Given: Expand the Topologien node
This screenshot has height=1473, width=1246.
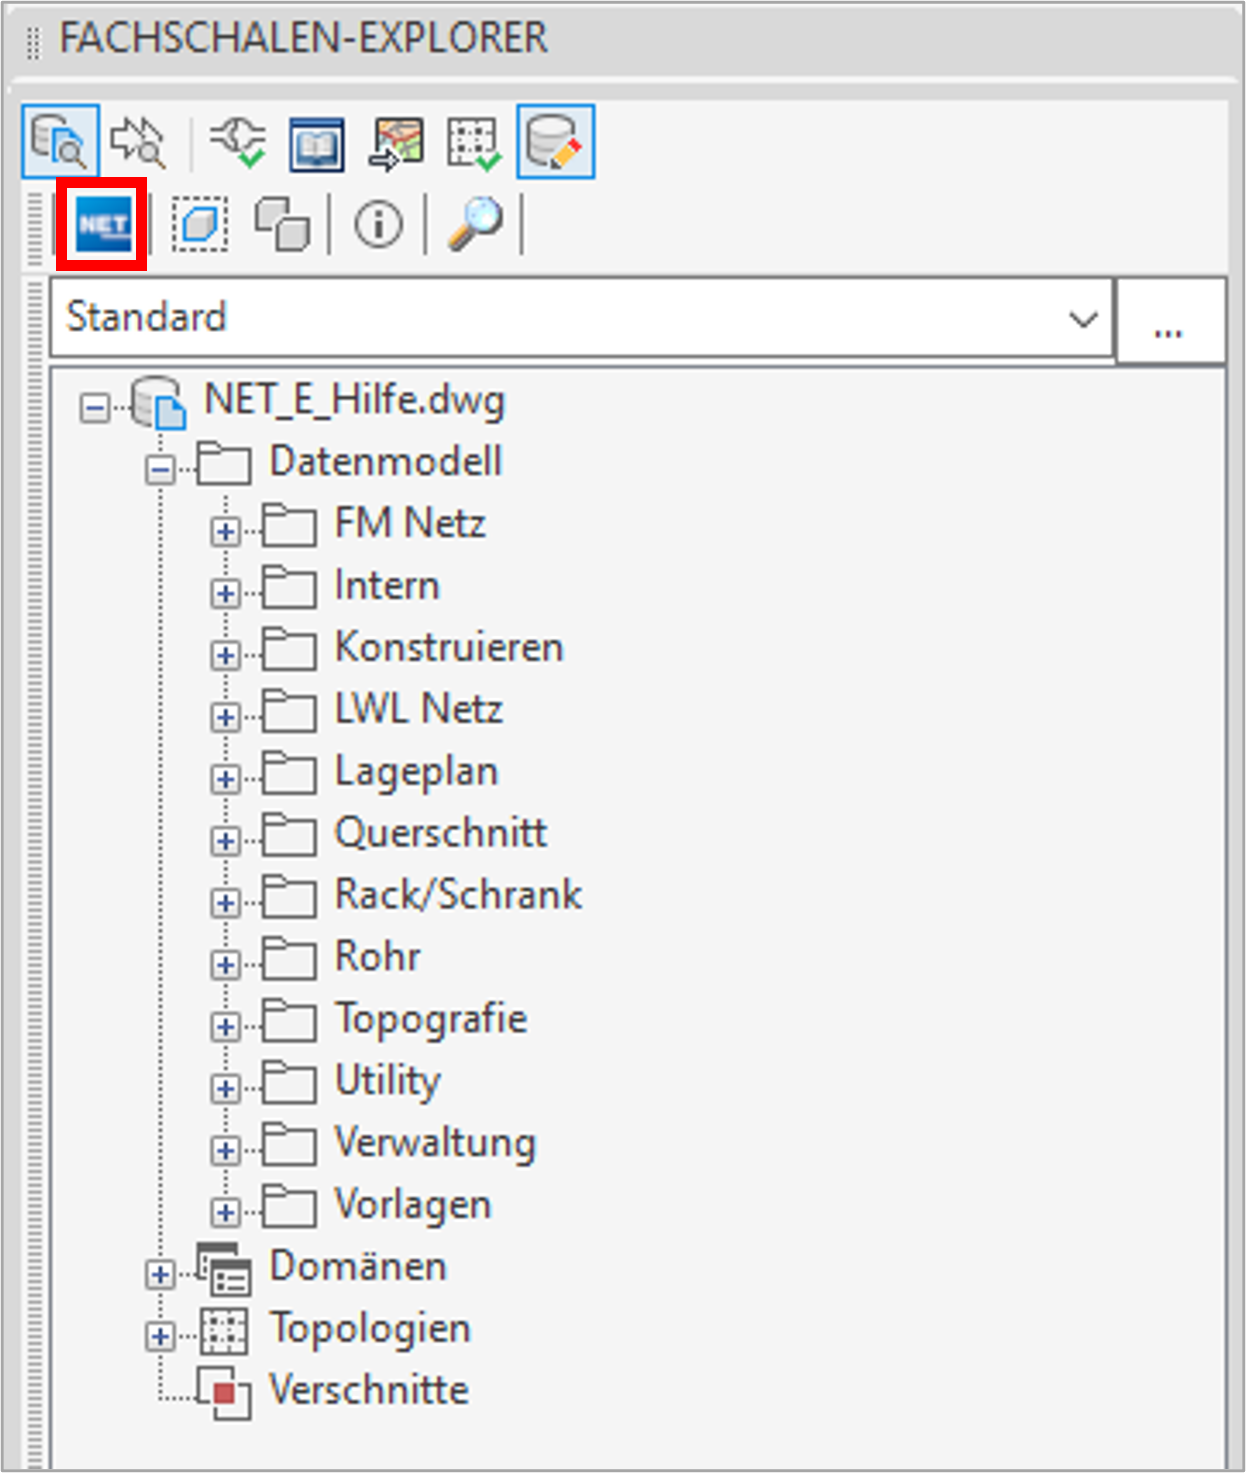Looking at the screenshot, I should click(160, 1337).
